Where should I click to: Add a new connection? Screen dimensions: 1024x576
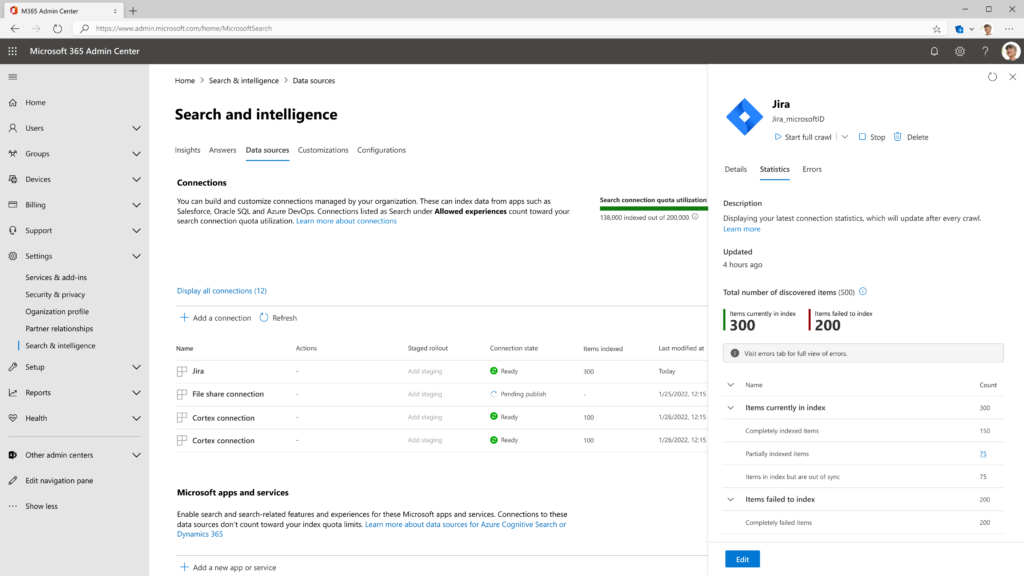click(x=218, y=317)
